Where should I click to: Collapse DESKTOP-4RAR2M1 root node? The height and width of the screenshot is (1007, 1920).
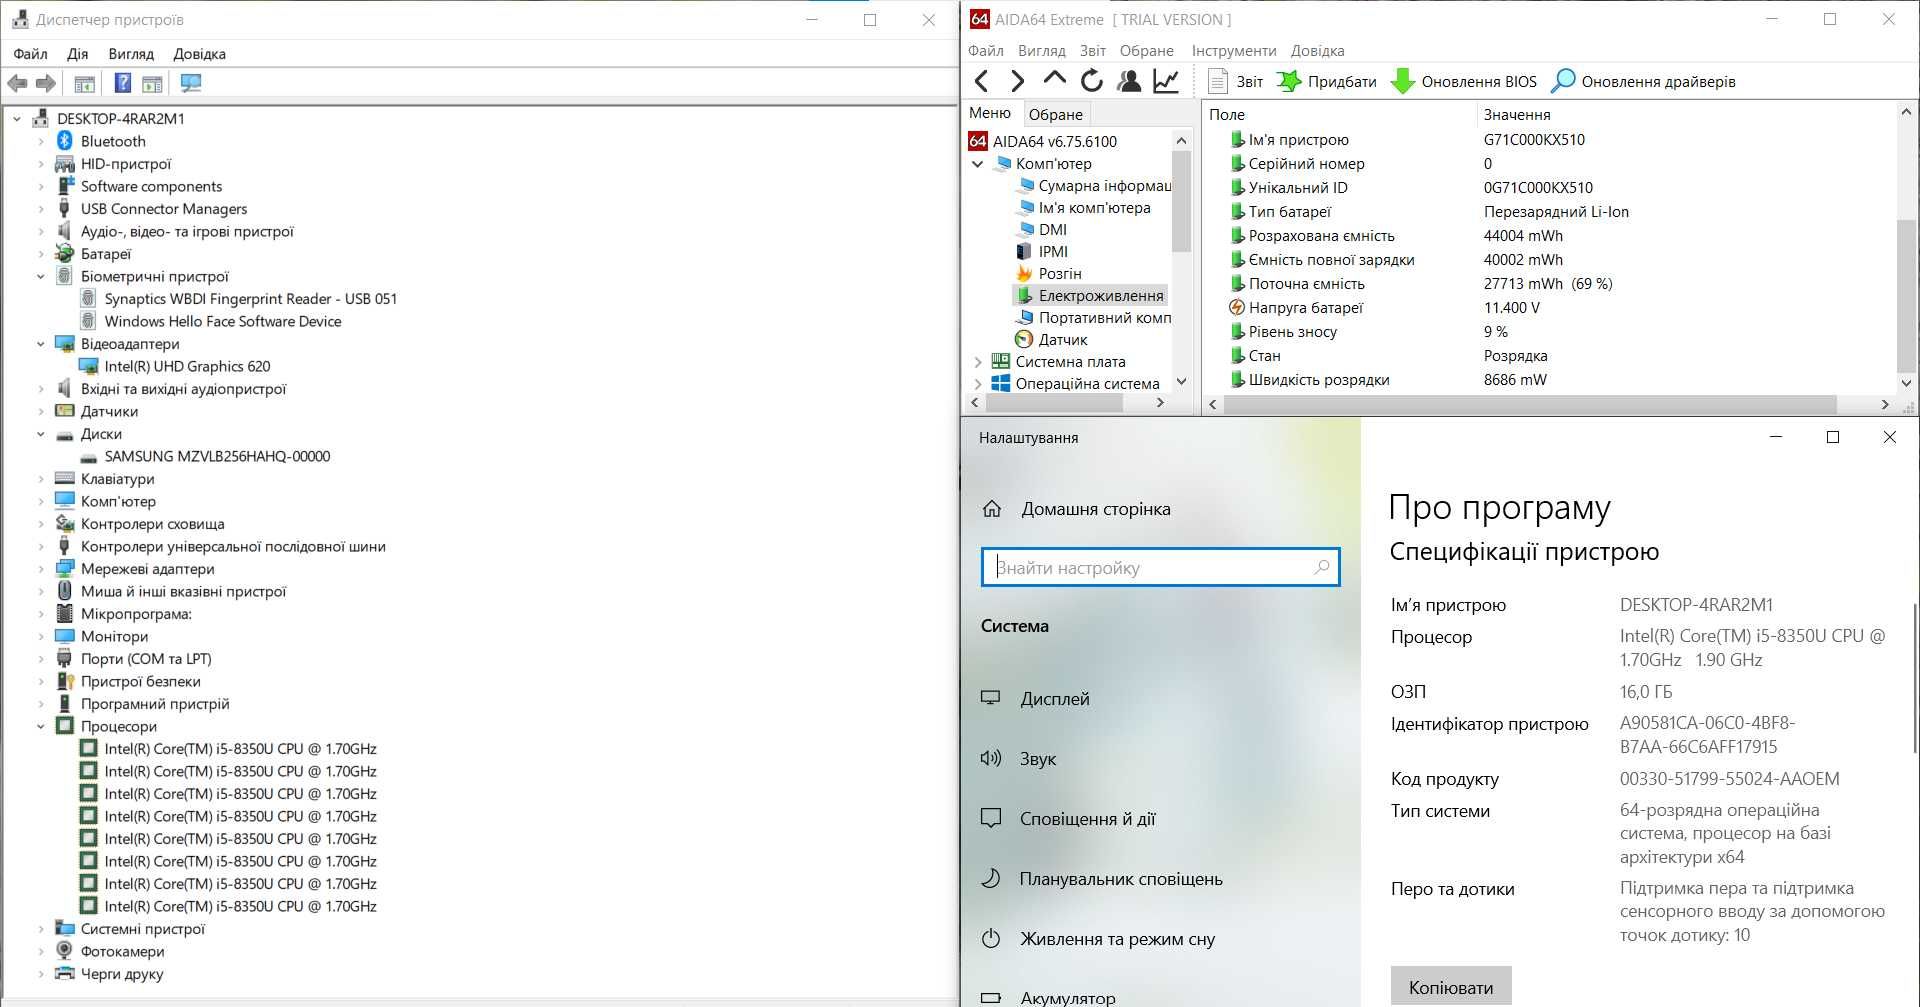17,118
